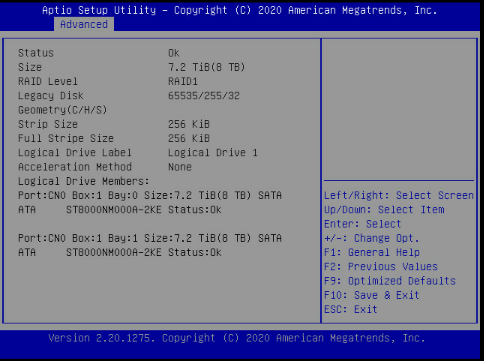Click the Status row showing Ok
The width and height of the screenshot is (484, 361).
99,53
